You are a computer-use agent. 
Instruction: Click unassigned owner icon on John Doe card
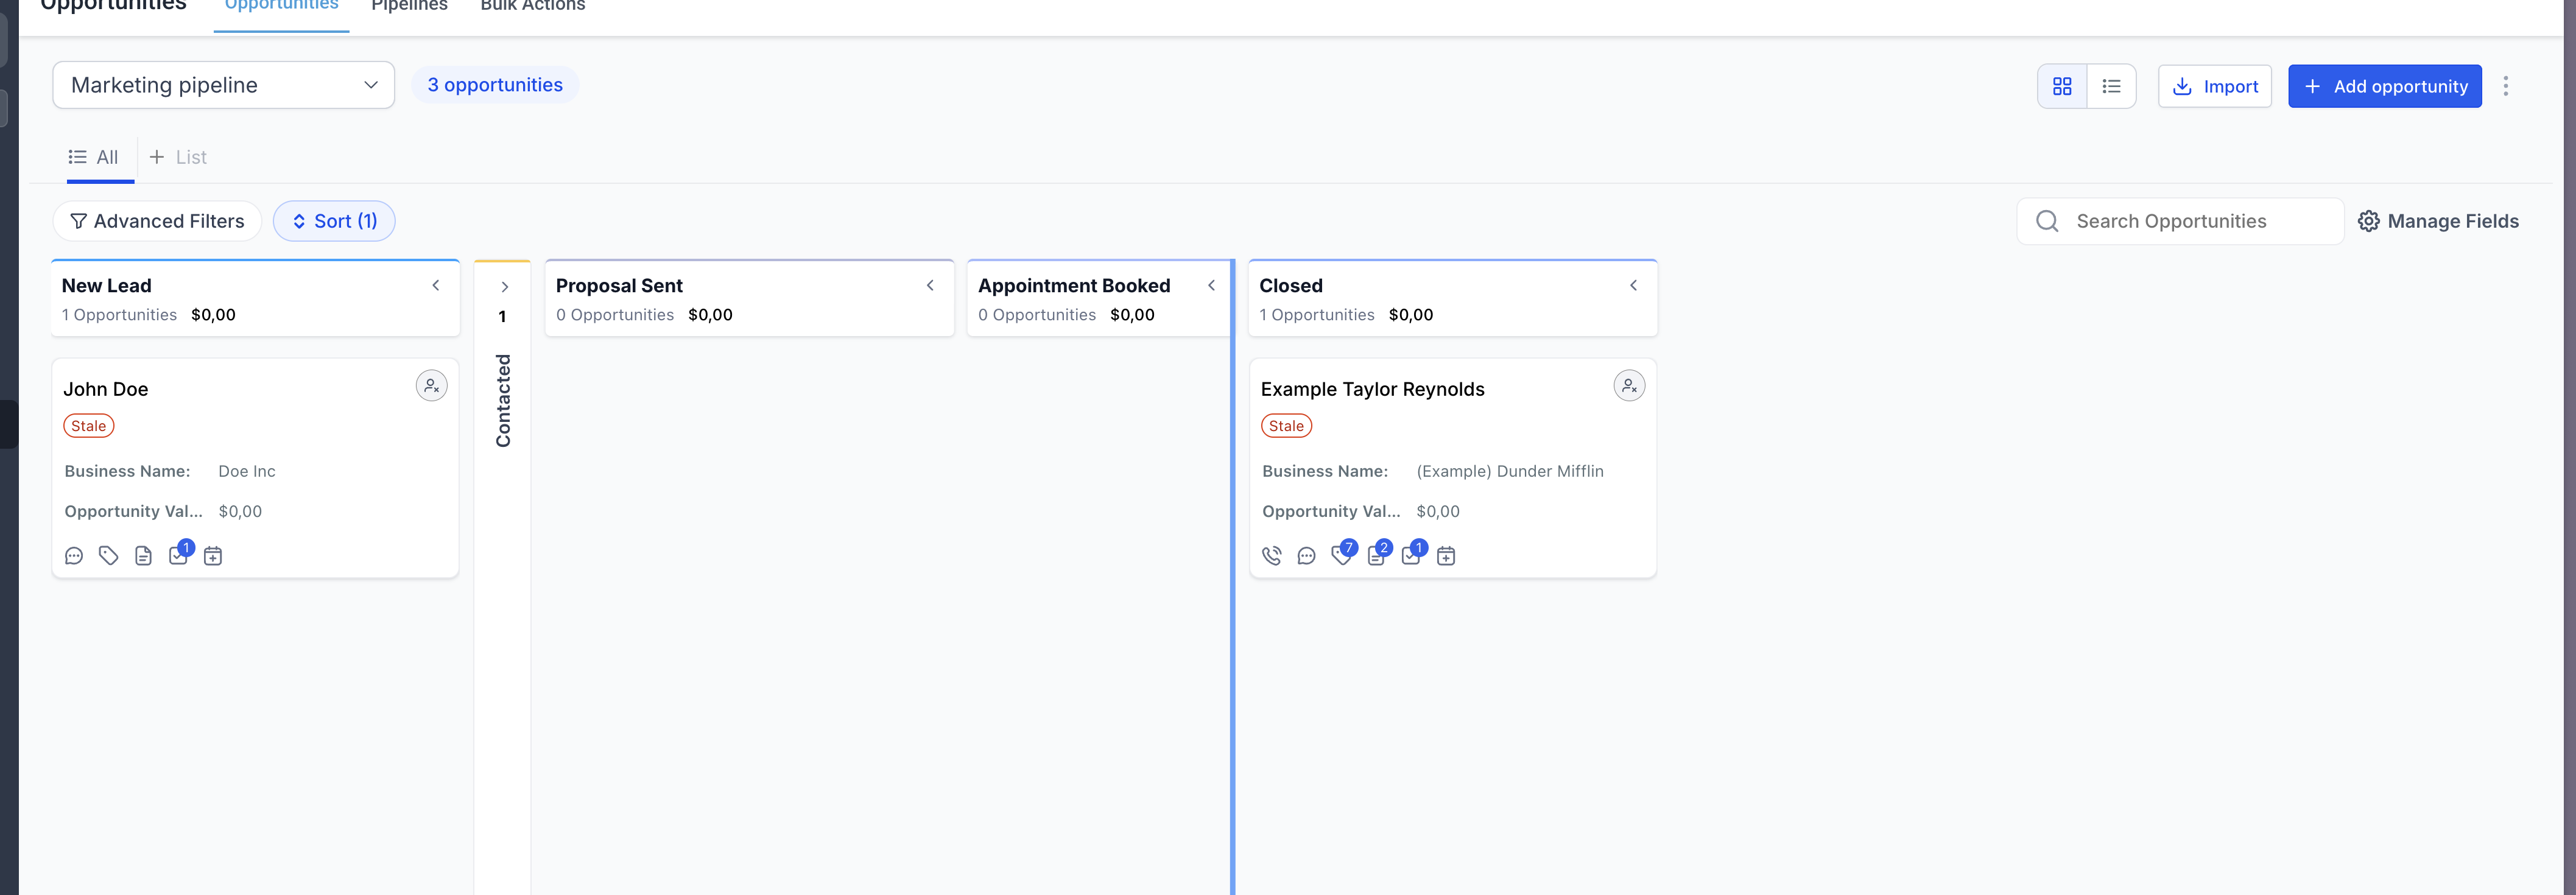tap(431, 386)
